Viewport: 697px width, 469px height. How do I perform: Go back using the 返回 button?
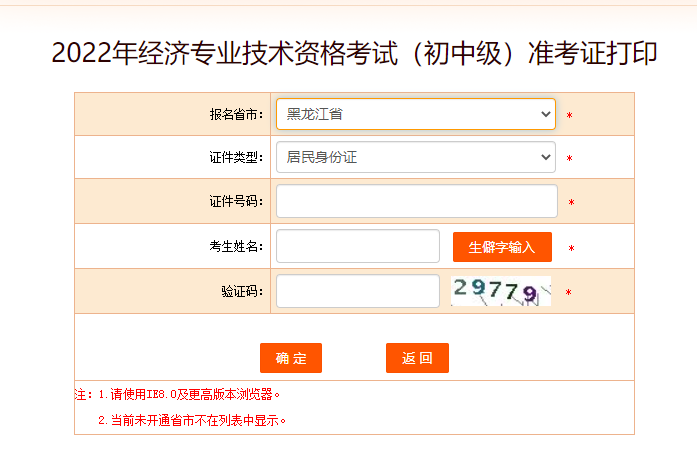pos(417,358)
